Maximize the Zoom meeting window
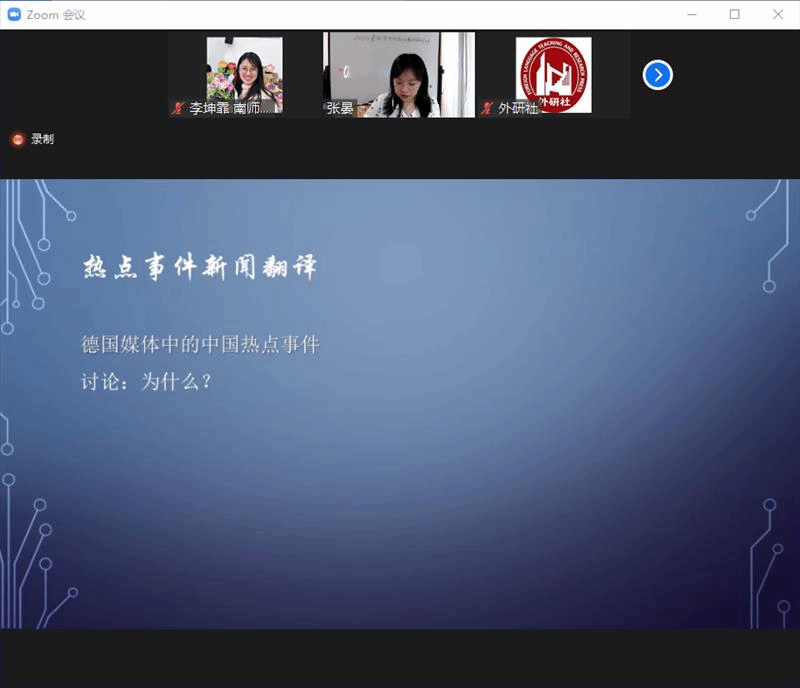The image size is (800, 688). pos(735,14)
